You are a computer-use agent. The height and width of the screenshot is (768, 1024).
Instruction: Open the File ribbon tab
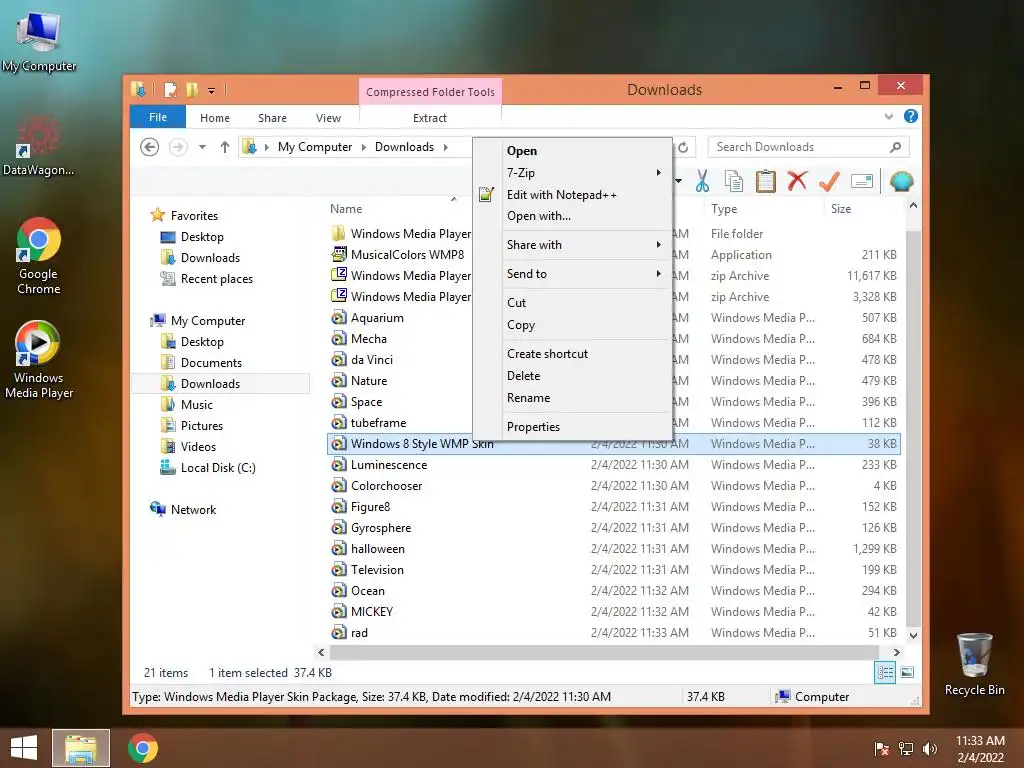click(x=158, y=117)
